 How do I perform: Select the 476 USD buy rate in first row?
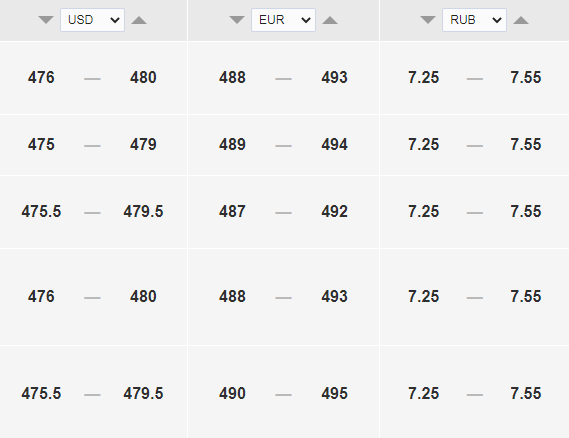pyautogui.click(x=41, y=78)
